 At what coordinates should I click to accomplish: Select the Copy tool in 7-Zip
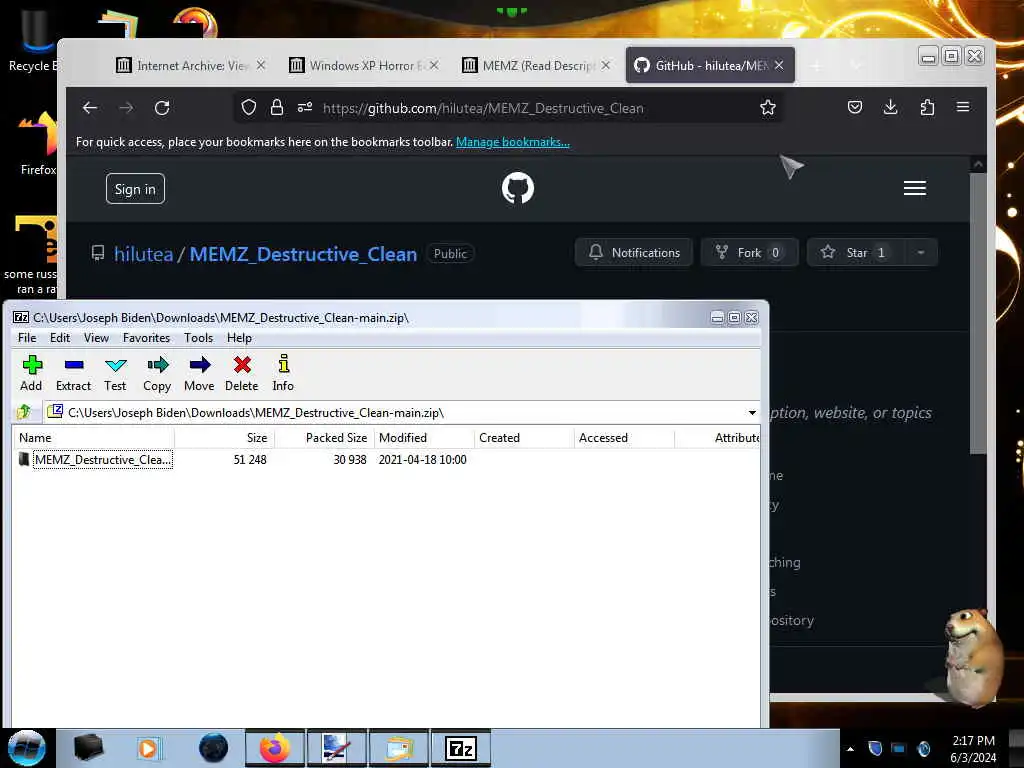(x=157, y=374)
